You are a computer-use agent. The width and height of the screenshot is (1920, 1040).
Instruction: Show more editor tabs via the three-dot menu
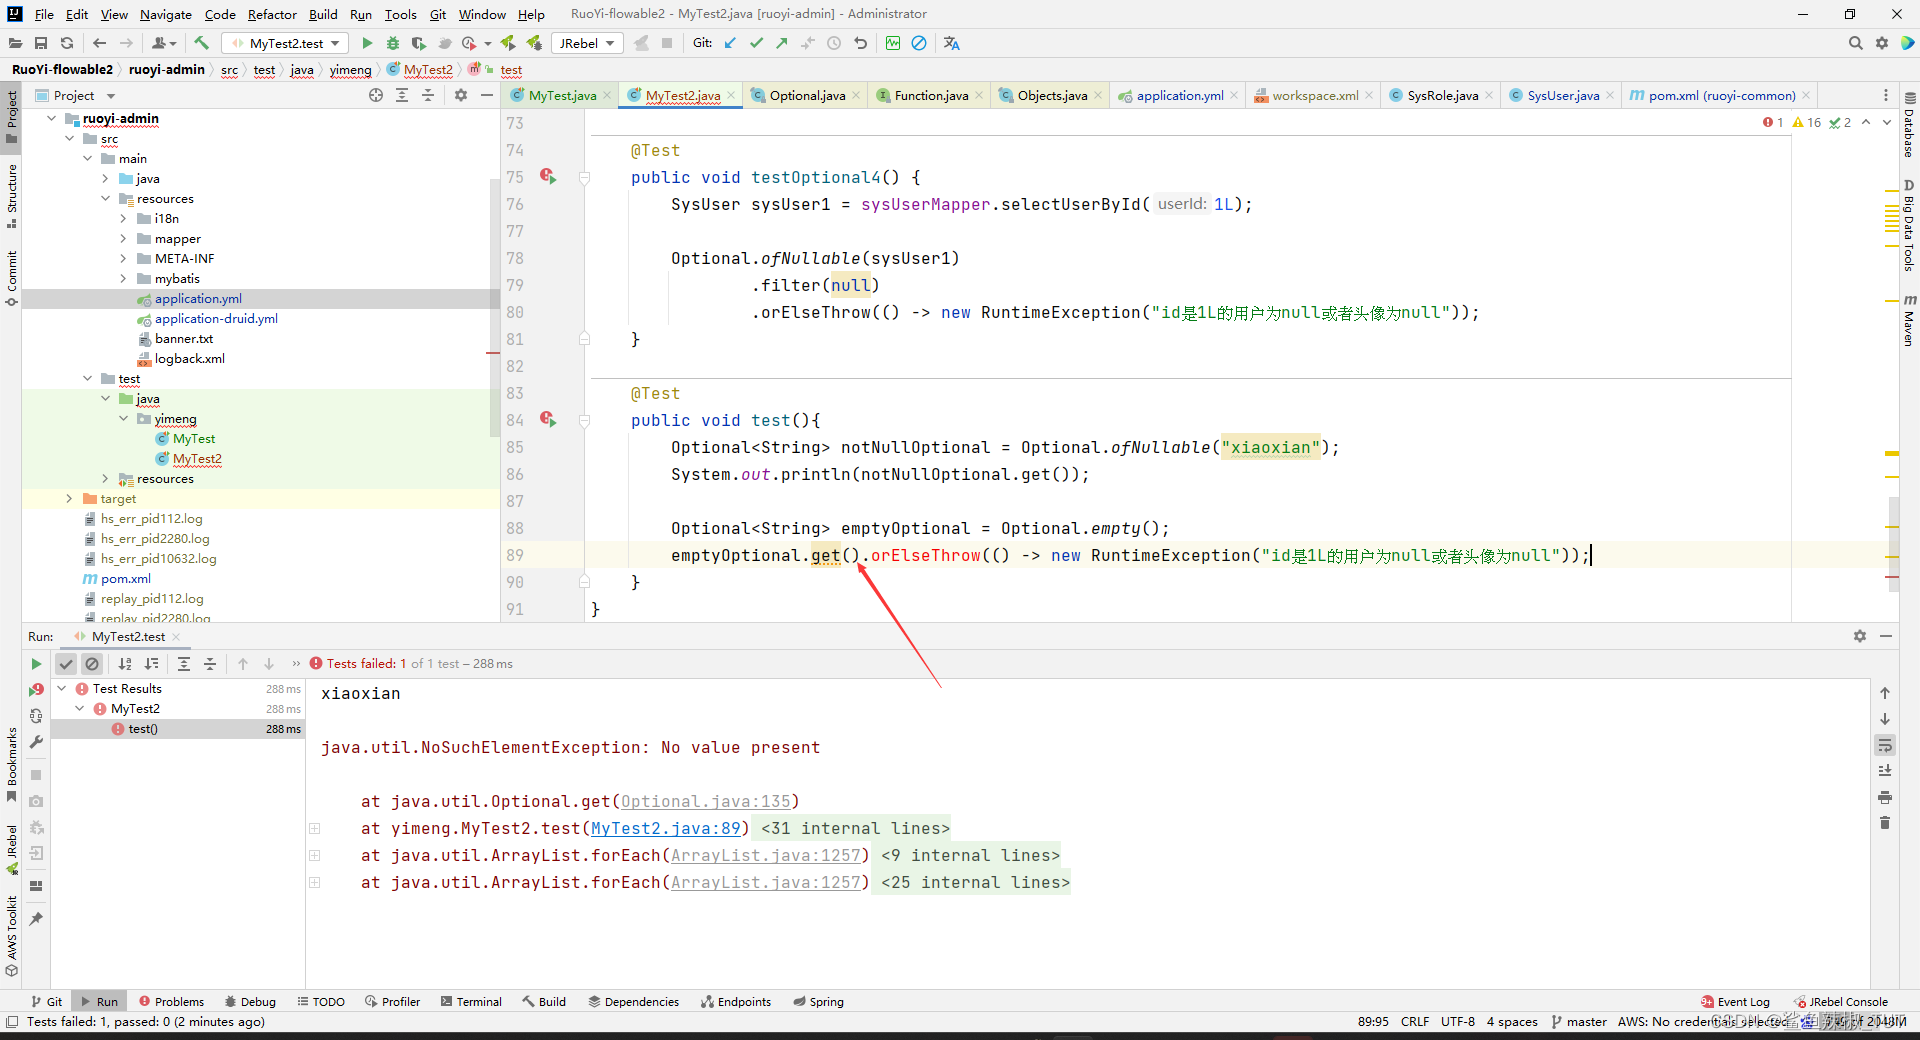(x=1886, y=95)
